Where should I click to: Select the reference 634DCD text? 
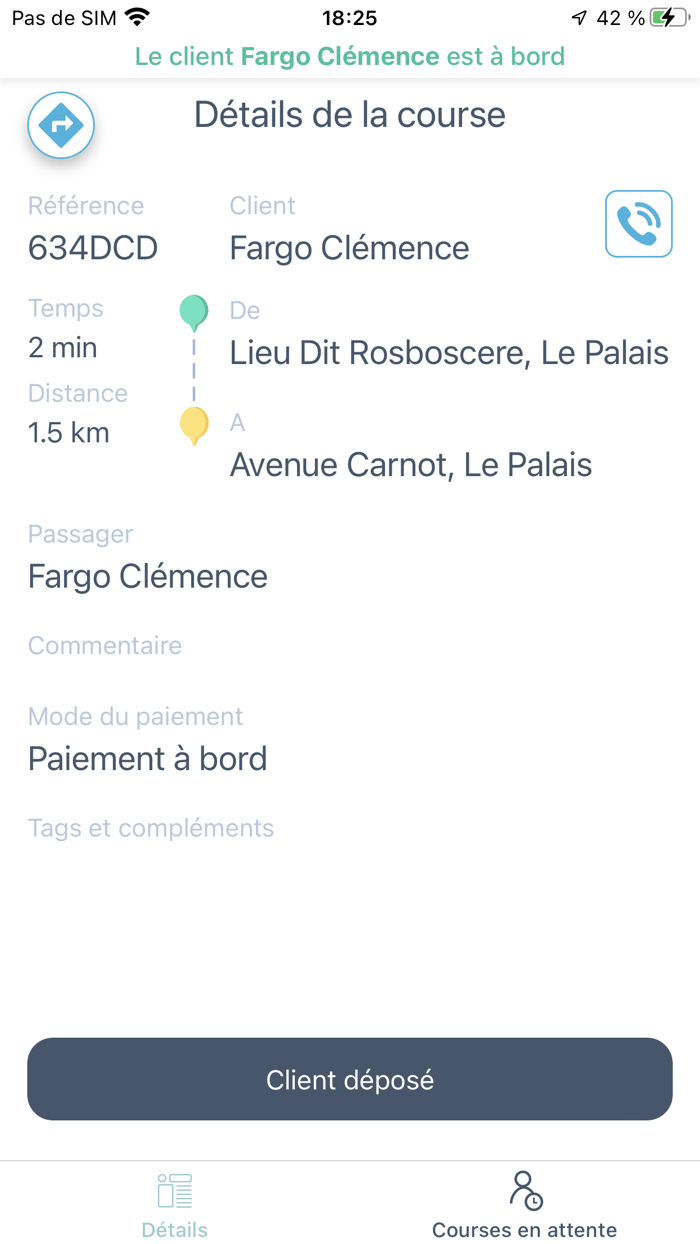point(92,247)
